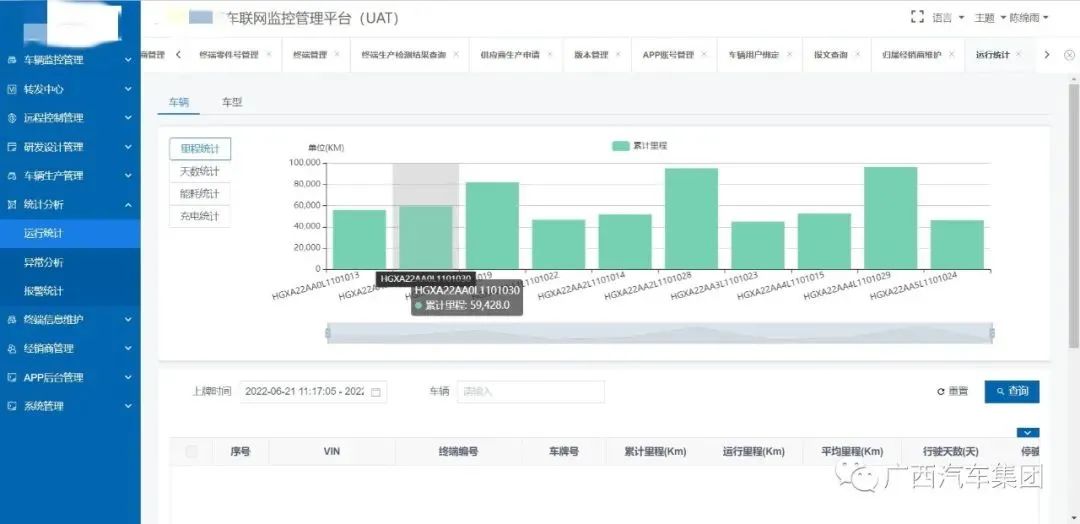Open 报警统计 in the sidebar
1080x524 pixels.
click(70, 291)
